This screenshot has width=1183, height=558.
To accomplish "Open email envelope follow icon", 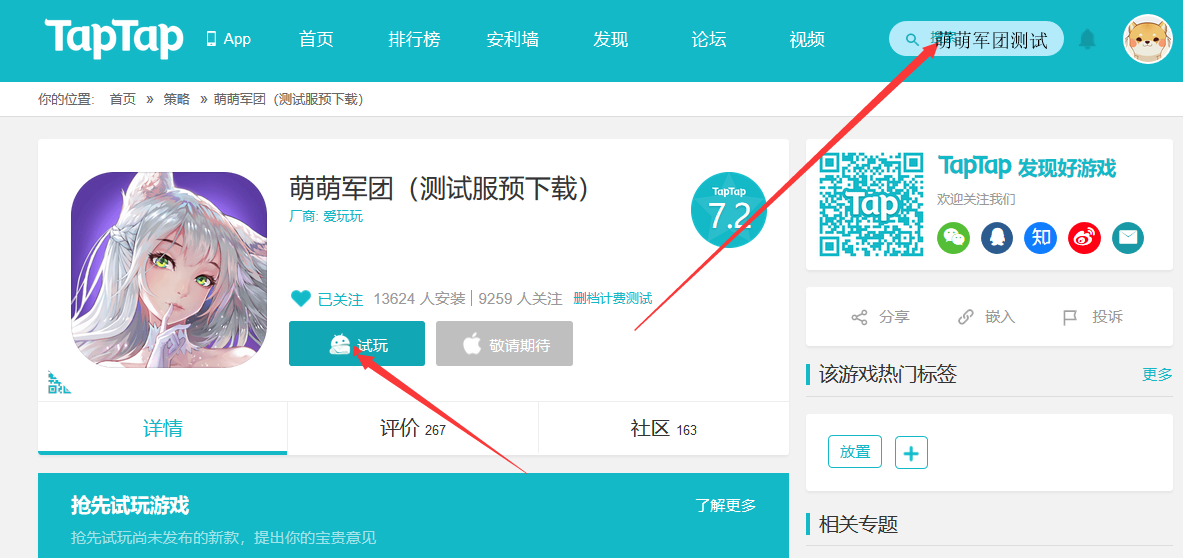I will click(1127, 238).
